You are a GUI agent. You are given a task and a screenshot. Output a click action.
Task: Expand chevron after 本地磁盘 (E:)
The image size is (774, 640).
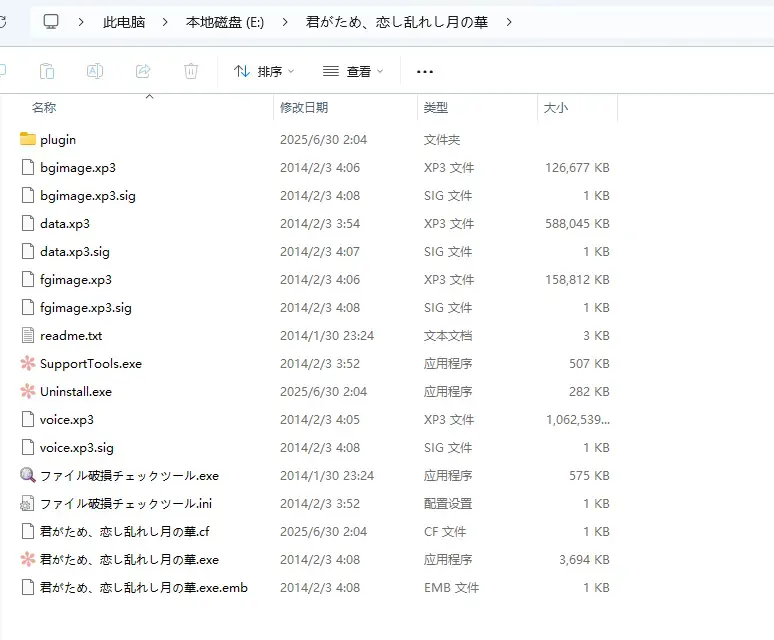(285, 22)
